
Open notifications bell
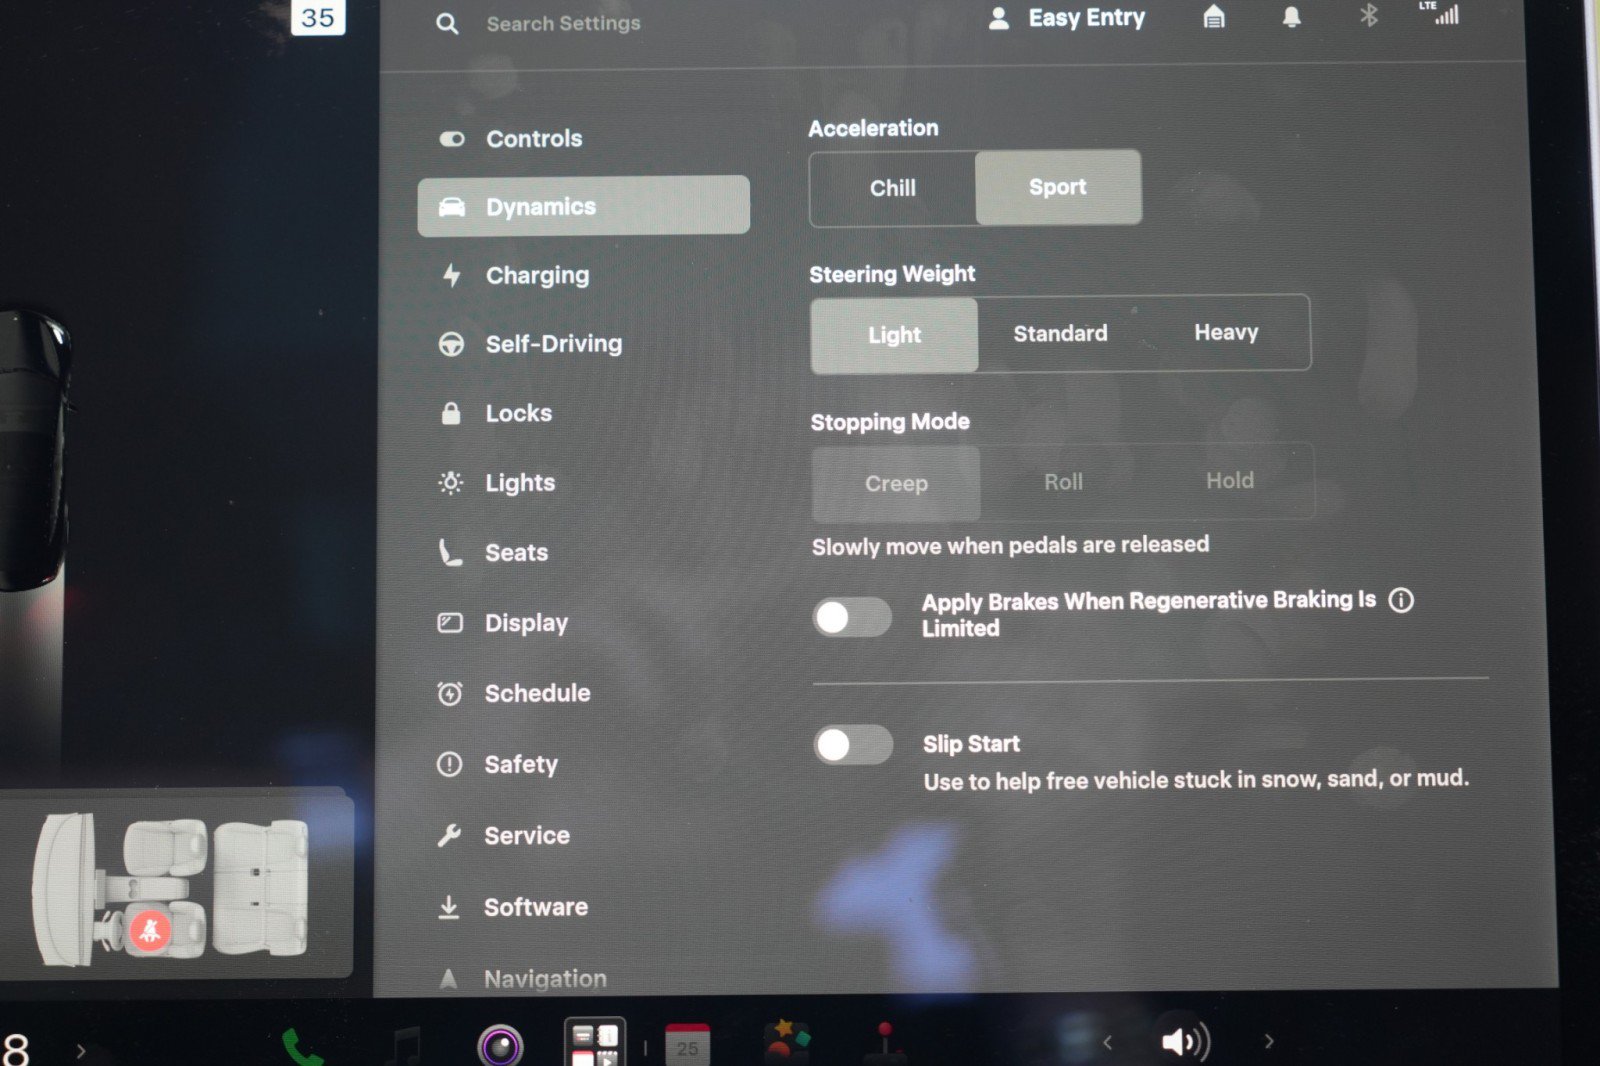coord(1291,17)
